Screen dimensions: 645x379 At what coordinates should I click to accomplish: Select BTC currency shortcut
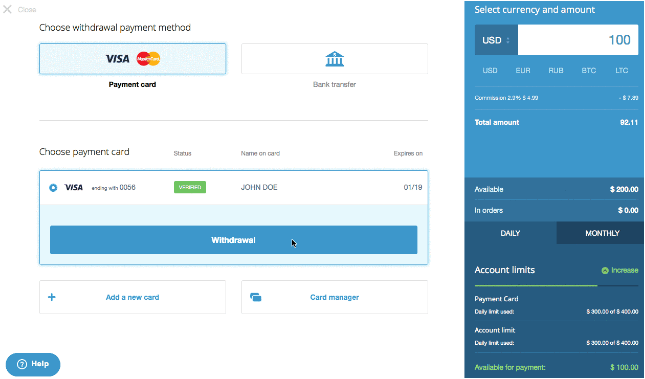(589, 70)
